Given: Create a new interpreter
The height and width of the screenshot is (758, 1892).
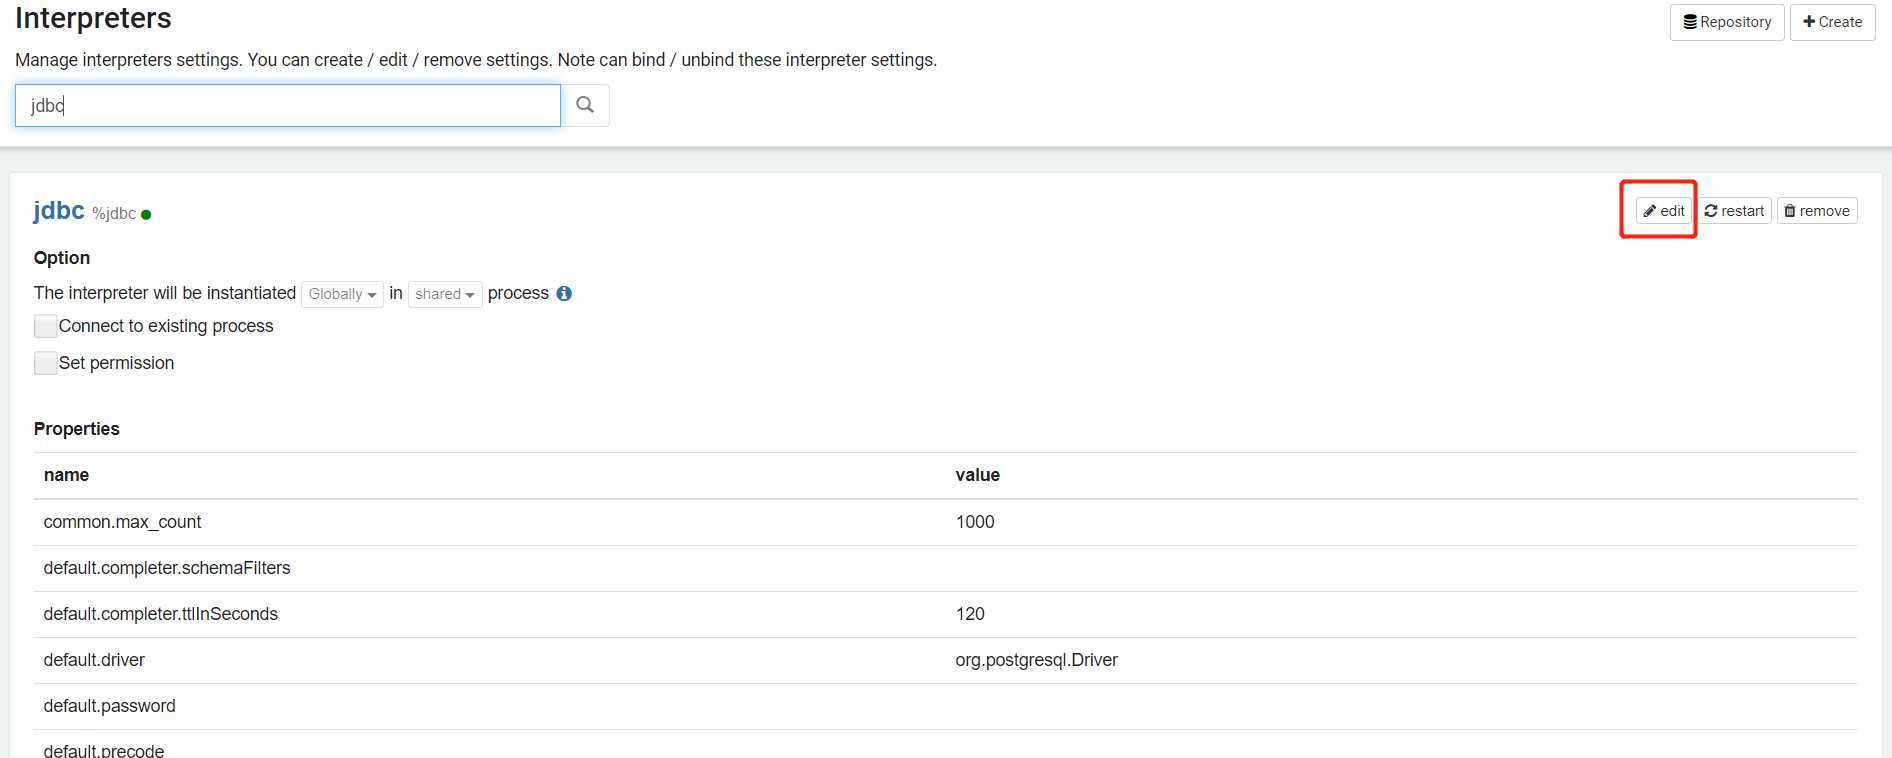Looking at the screenshot, I should pos(1832,22).
